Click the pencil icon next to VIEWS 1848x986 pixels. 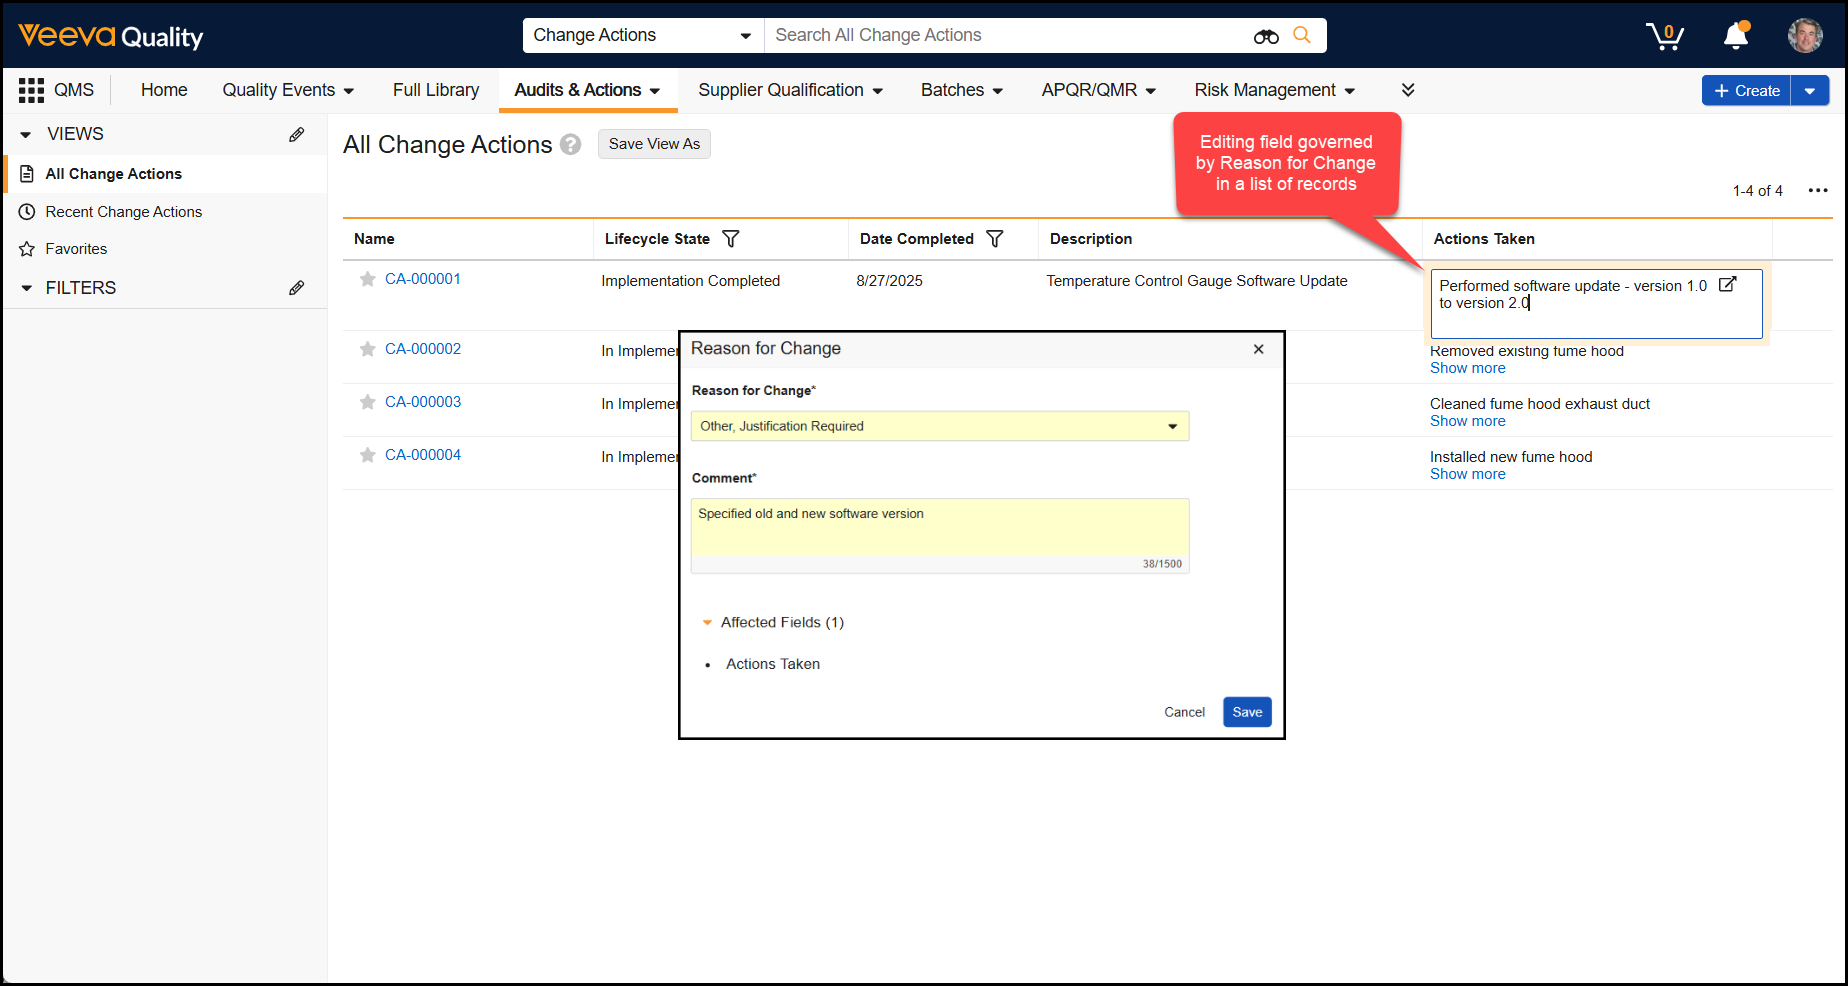[x=297, y=134]
